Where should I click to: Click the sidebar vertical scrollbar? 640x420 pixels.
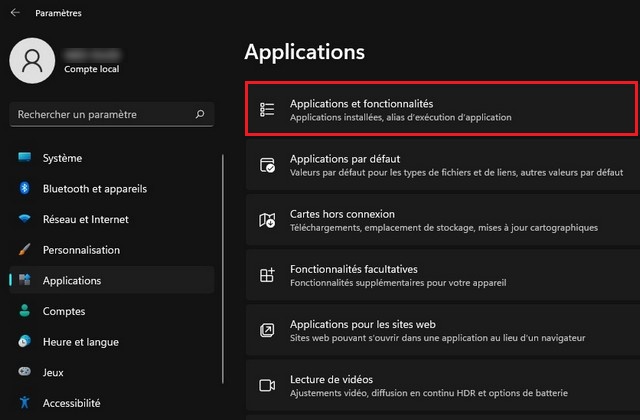coord(223,269)
